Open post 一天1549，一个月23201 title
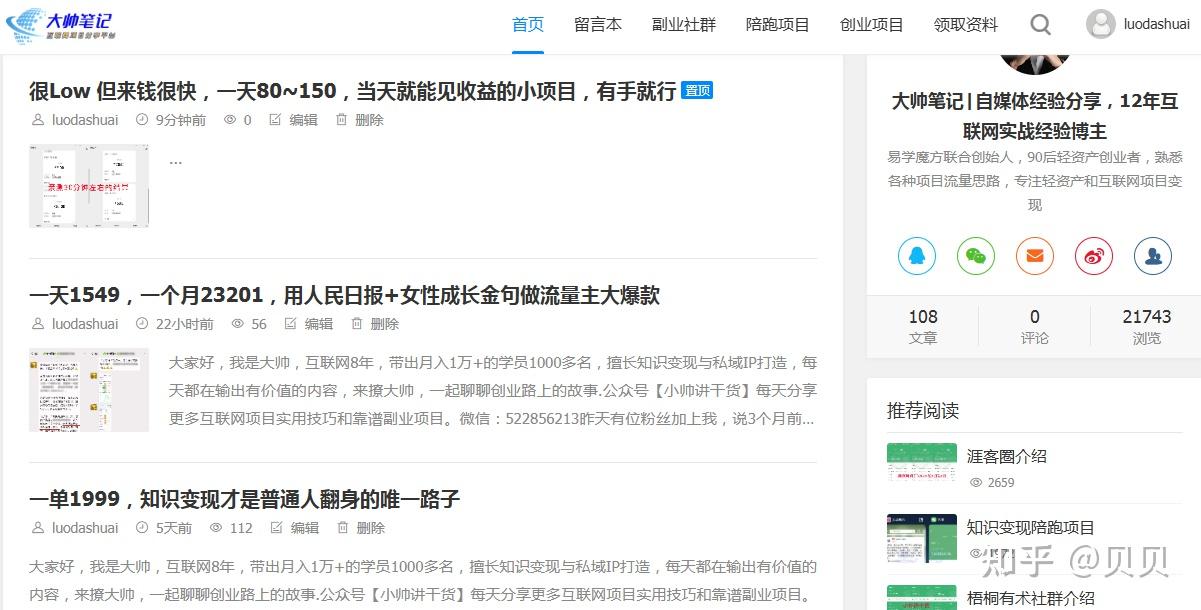This screenshot has width=1201, height=610. 345,295
